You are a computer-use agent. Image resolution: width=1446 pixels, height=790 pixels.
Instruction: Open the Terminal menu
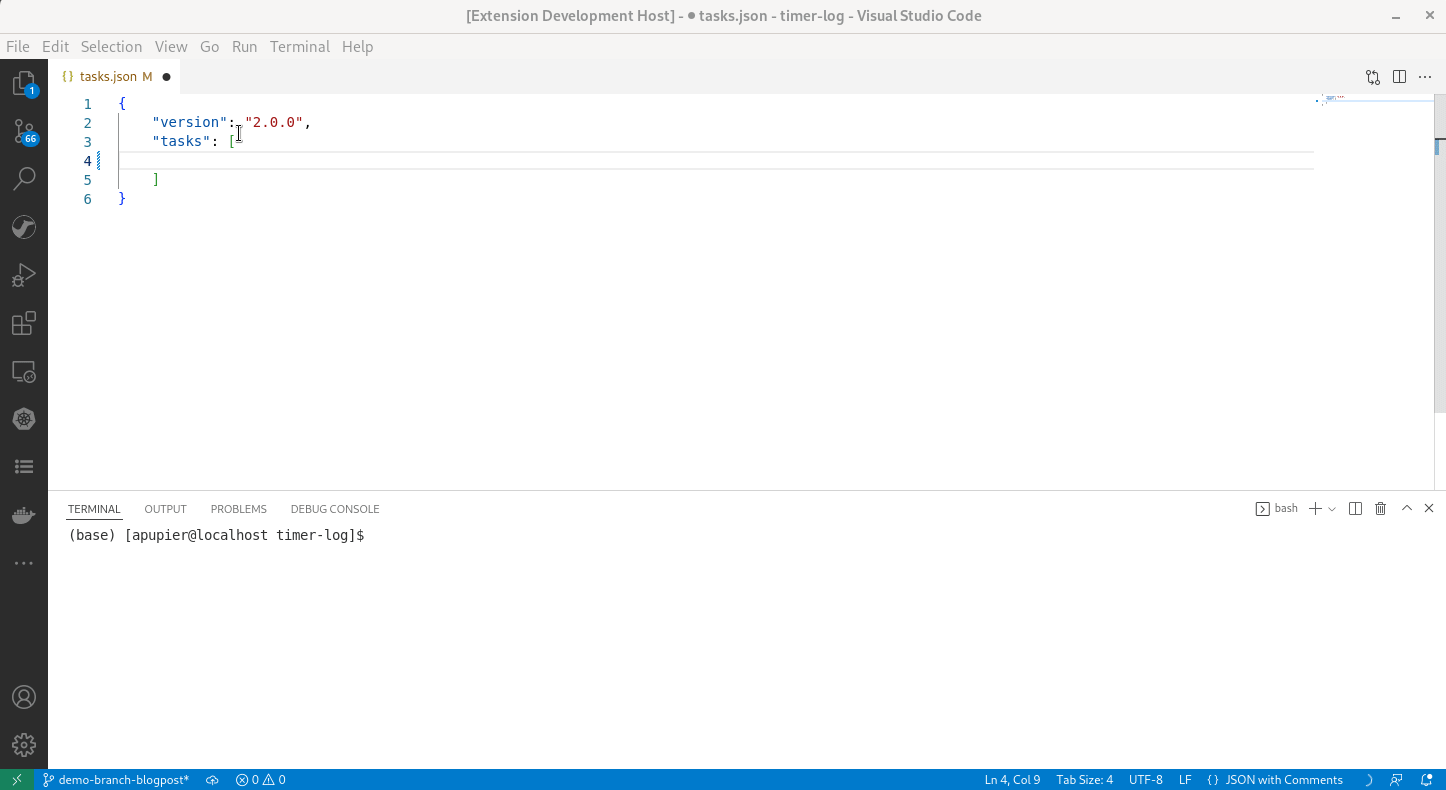click(x=299, y=46)
